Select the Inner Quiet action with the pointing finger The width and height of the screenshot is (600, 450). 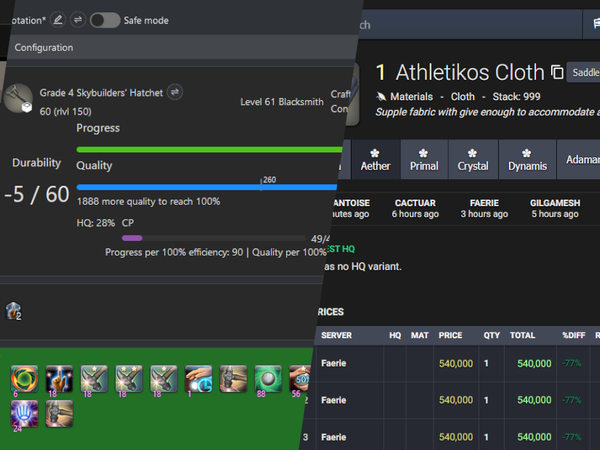tap(59, 379)
